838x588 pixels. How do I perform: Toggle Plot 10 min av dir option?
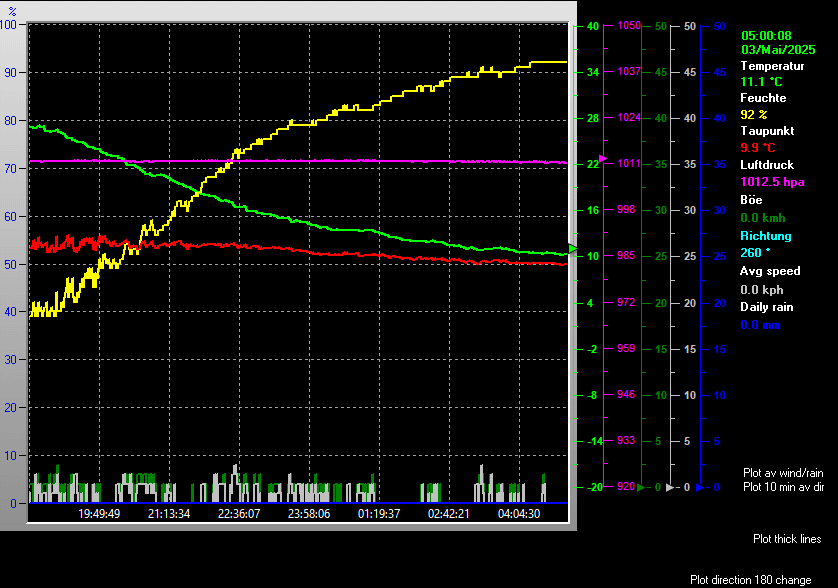(x=783, y=487)
